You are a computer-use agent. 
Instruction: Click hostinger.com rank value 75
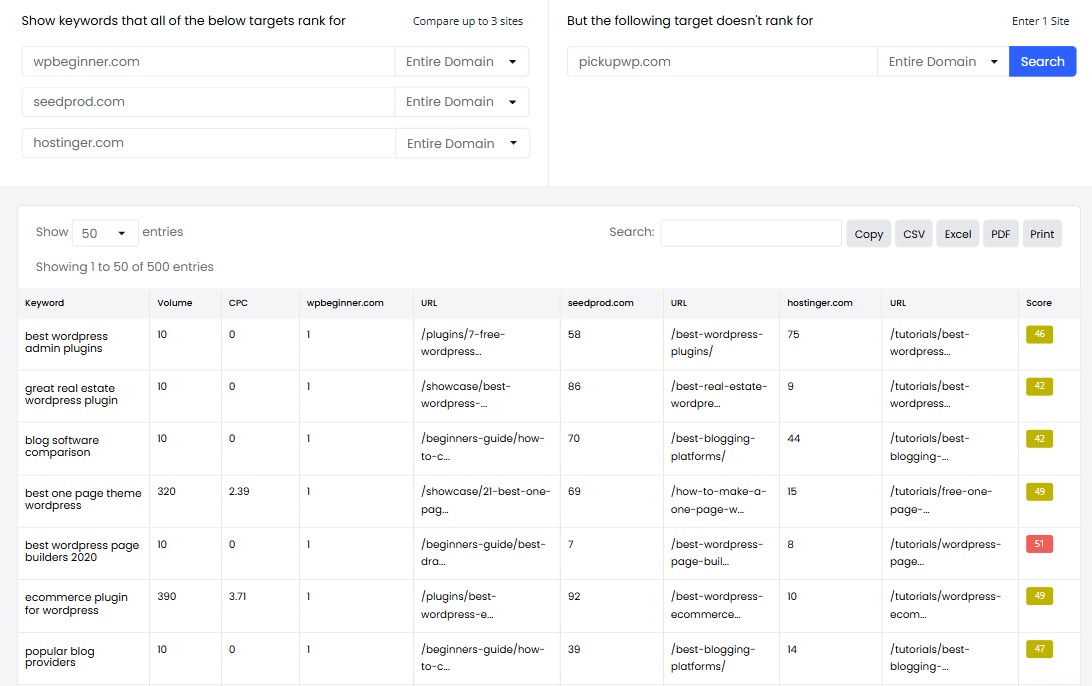click(793, 334)
